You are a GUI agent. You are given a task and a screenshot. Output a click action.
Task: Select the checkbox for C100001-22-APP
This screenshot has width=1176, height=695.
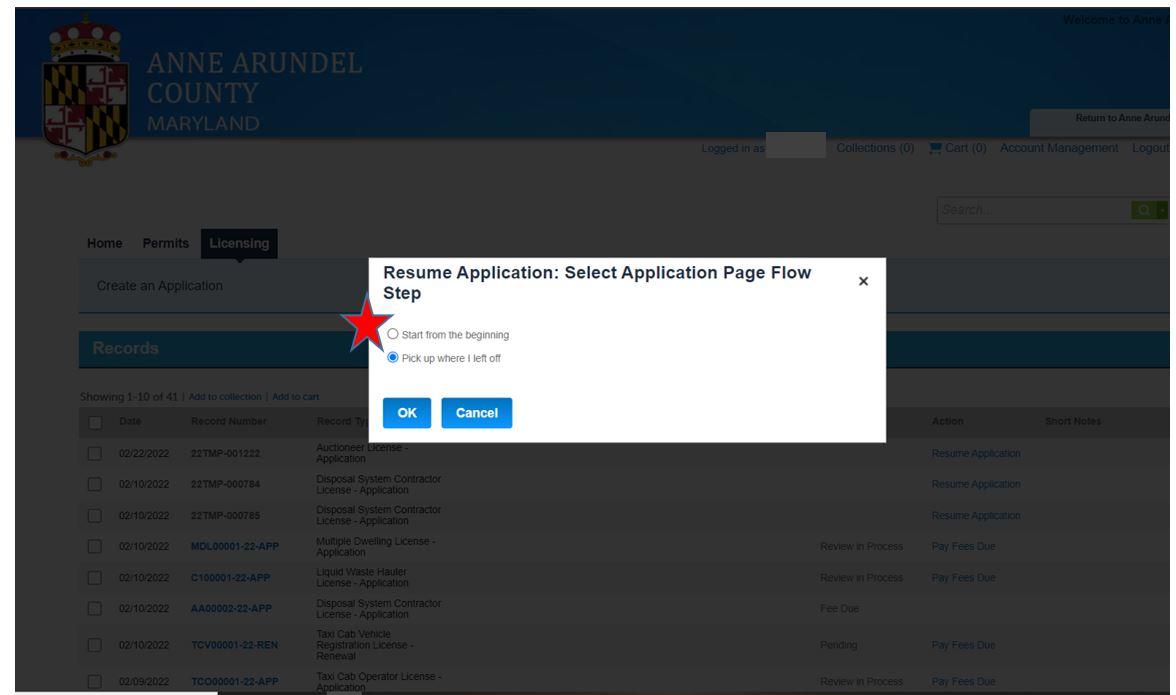click(x=94, y=578)
